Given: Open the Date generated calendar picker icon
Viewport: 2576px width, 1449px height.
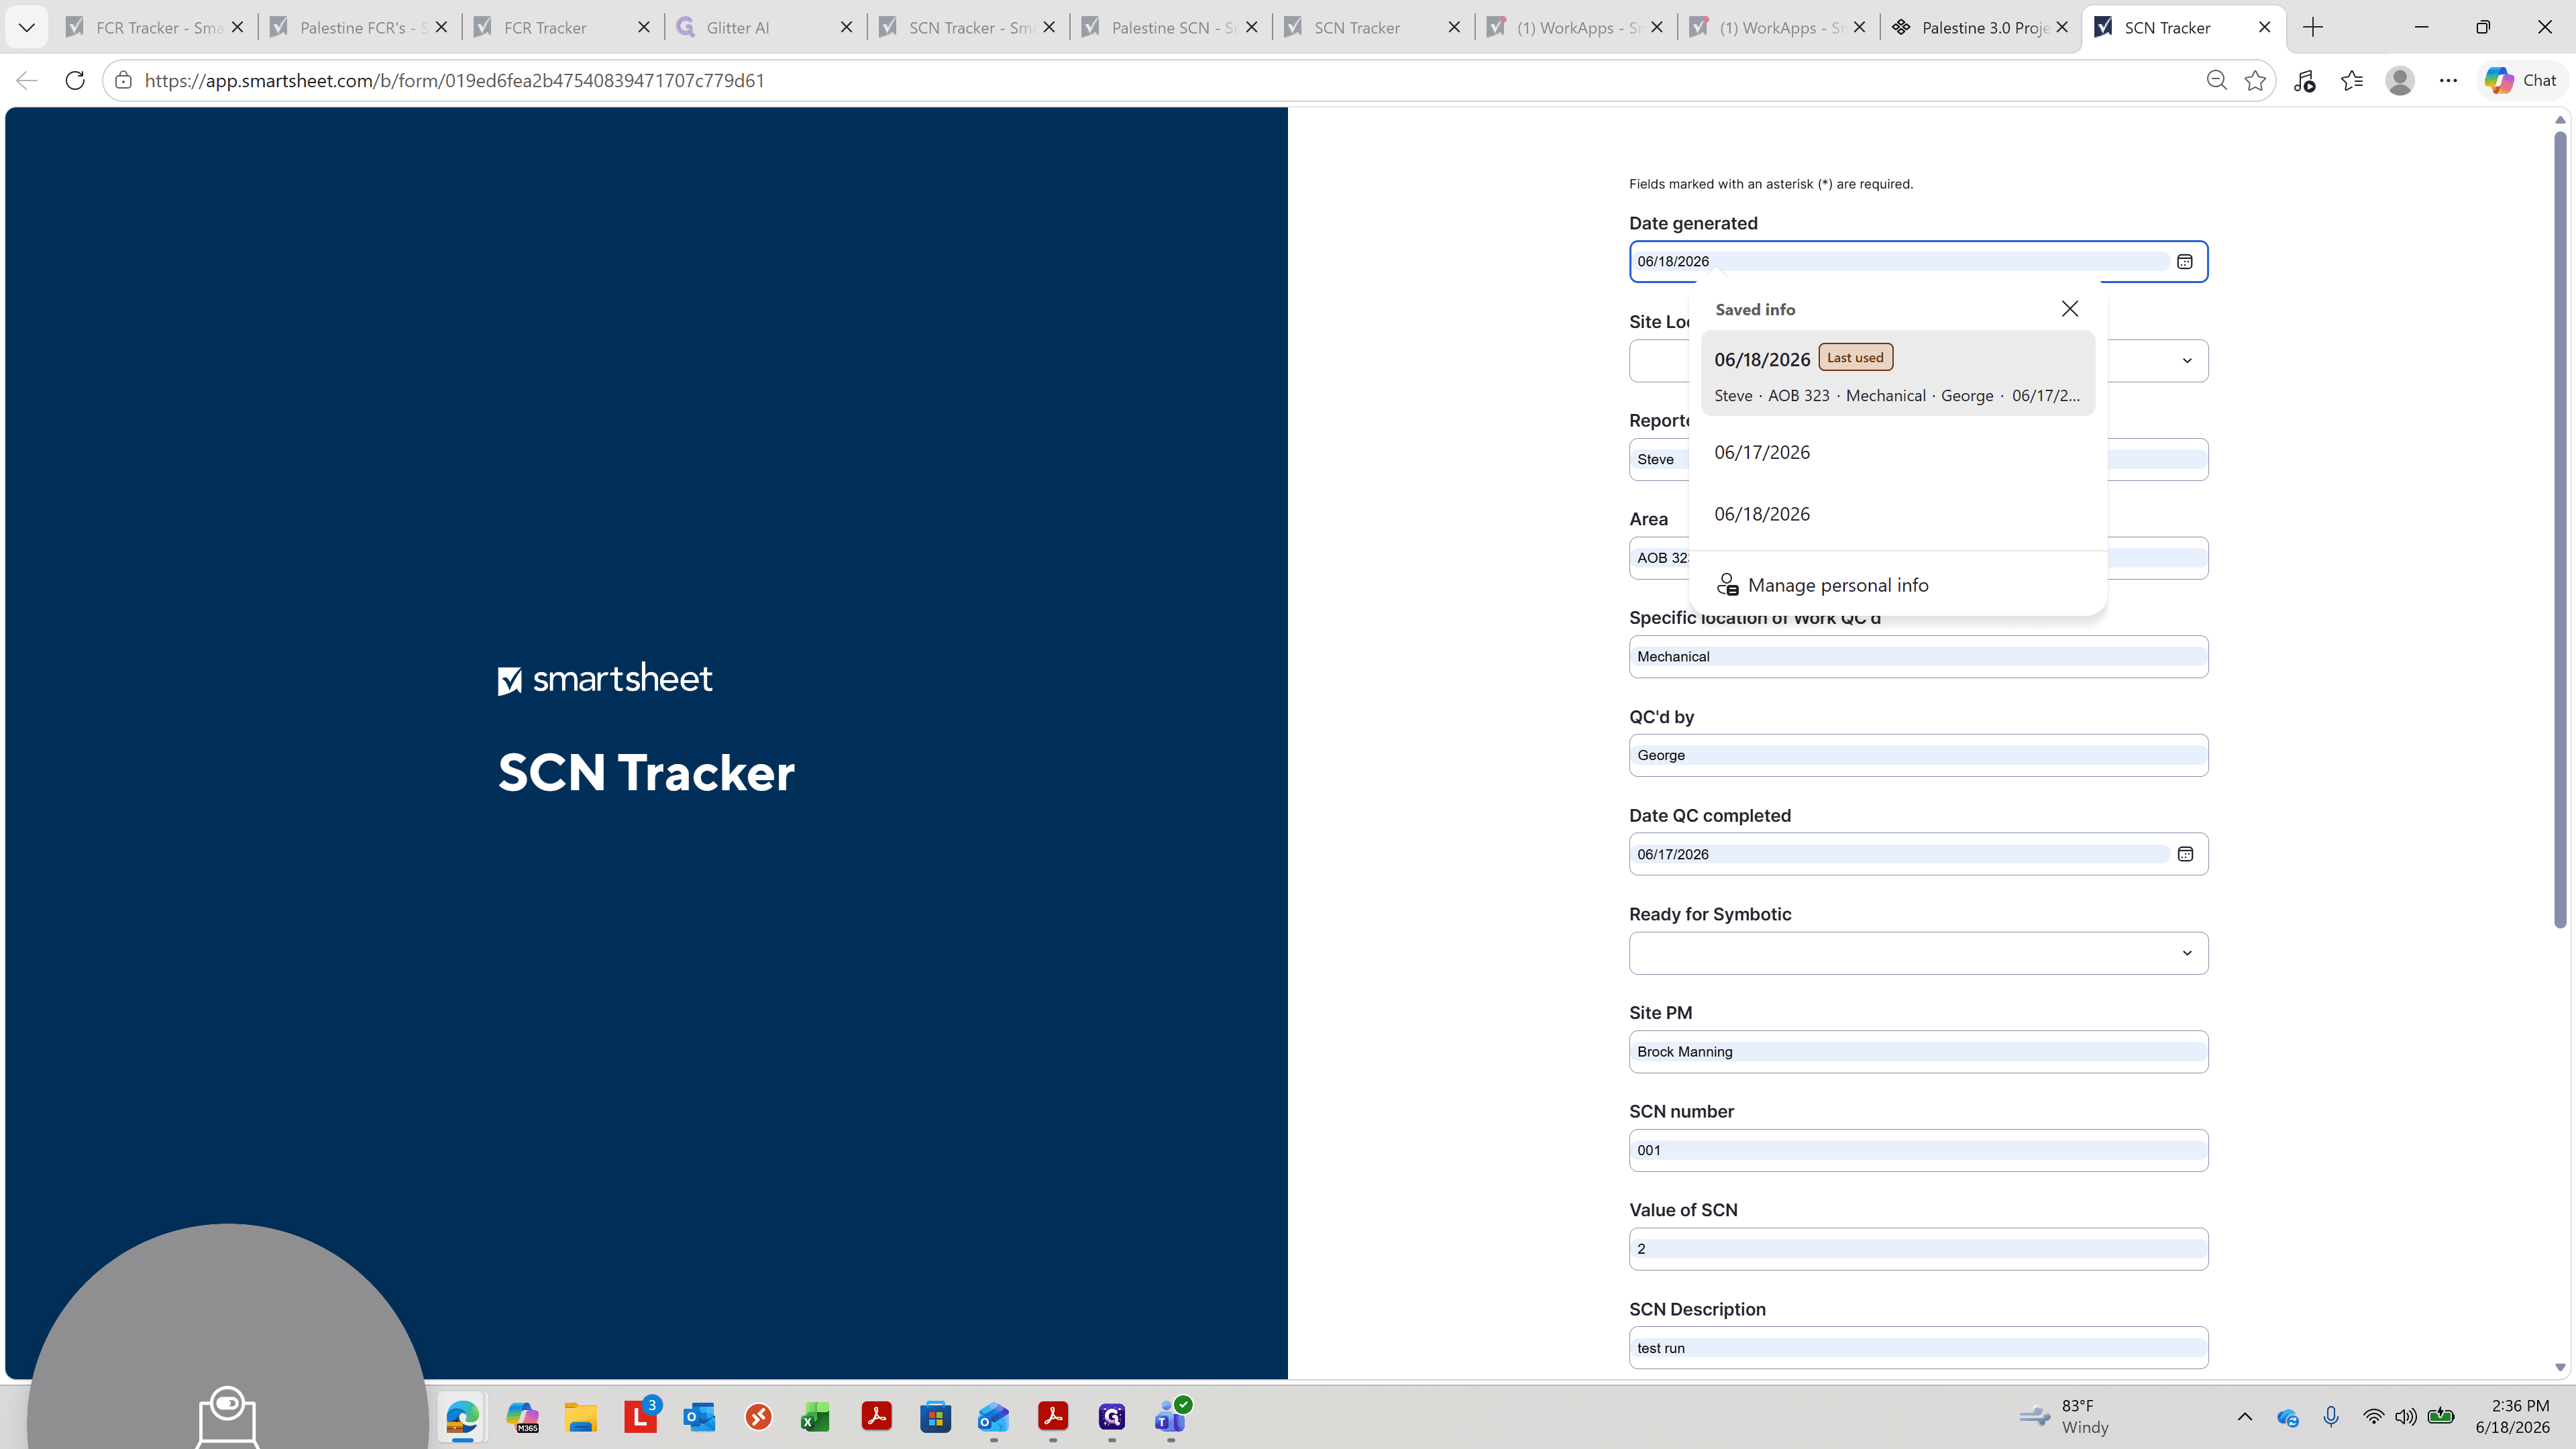Looking at the screenshot, I should [2185, 261].
